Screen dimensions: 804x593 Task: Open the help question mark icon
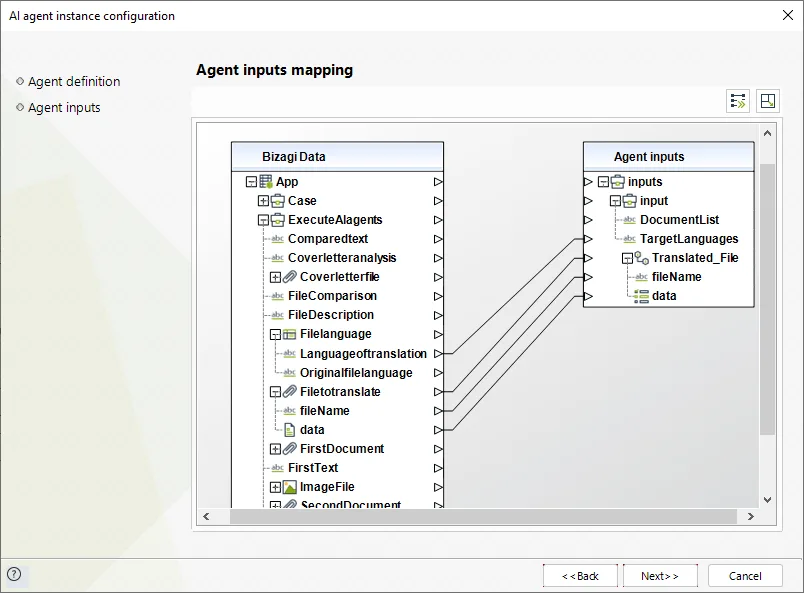click(14, 574)
